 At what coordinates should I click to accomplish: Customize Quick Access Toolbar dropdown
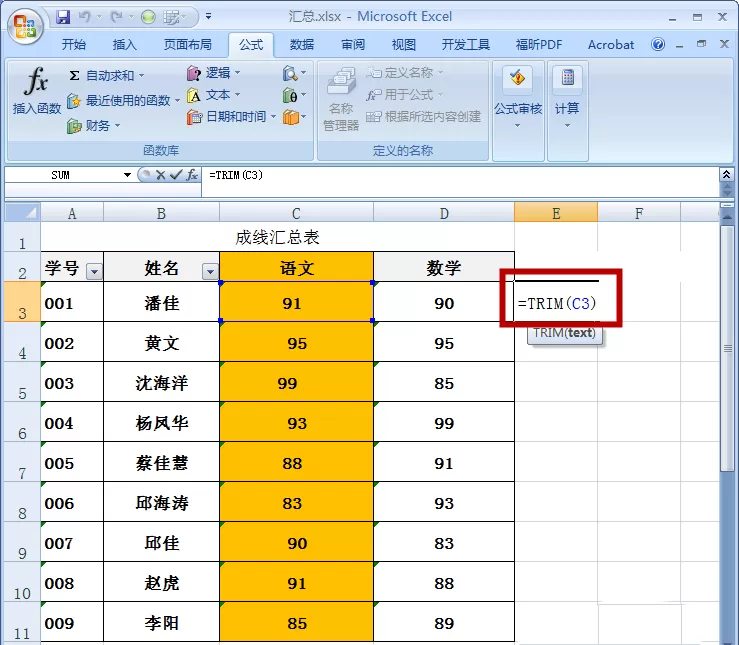[208, 17]
